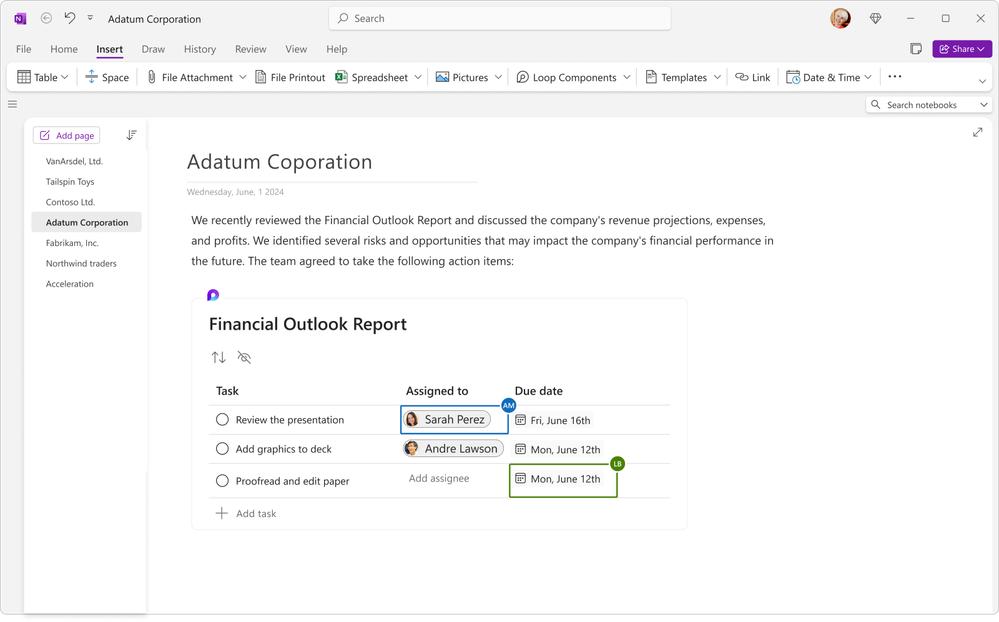Hide completed tasks using the eye-slash icon
The image size is (999, 622).
(244, 357)
